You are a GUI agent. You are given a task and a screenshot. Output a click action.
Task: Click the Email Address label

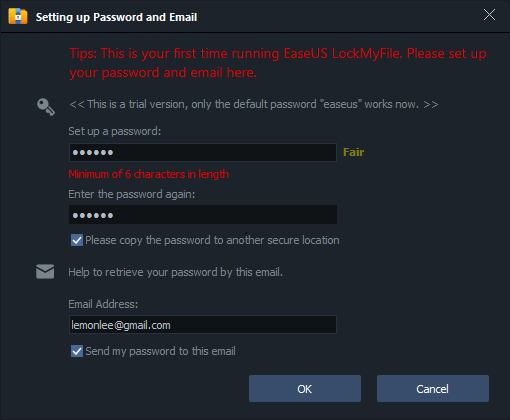103,304
